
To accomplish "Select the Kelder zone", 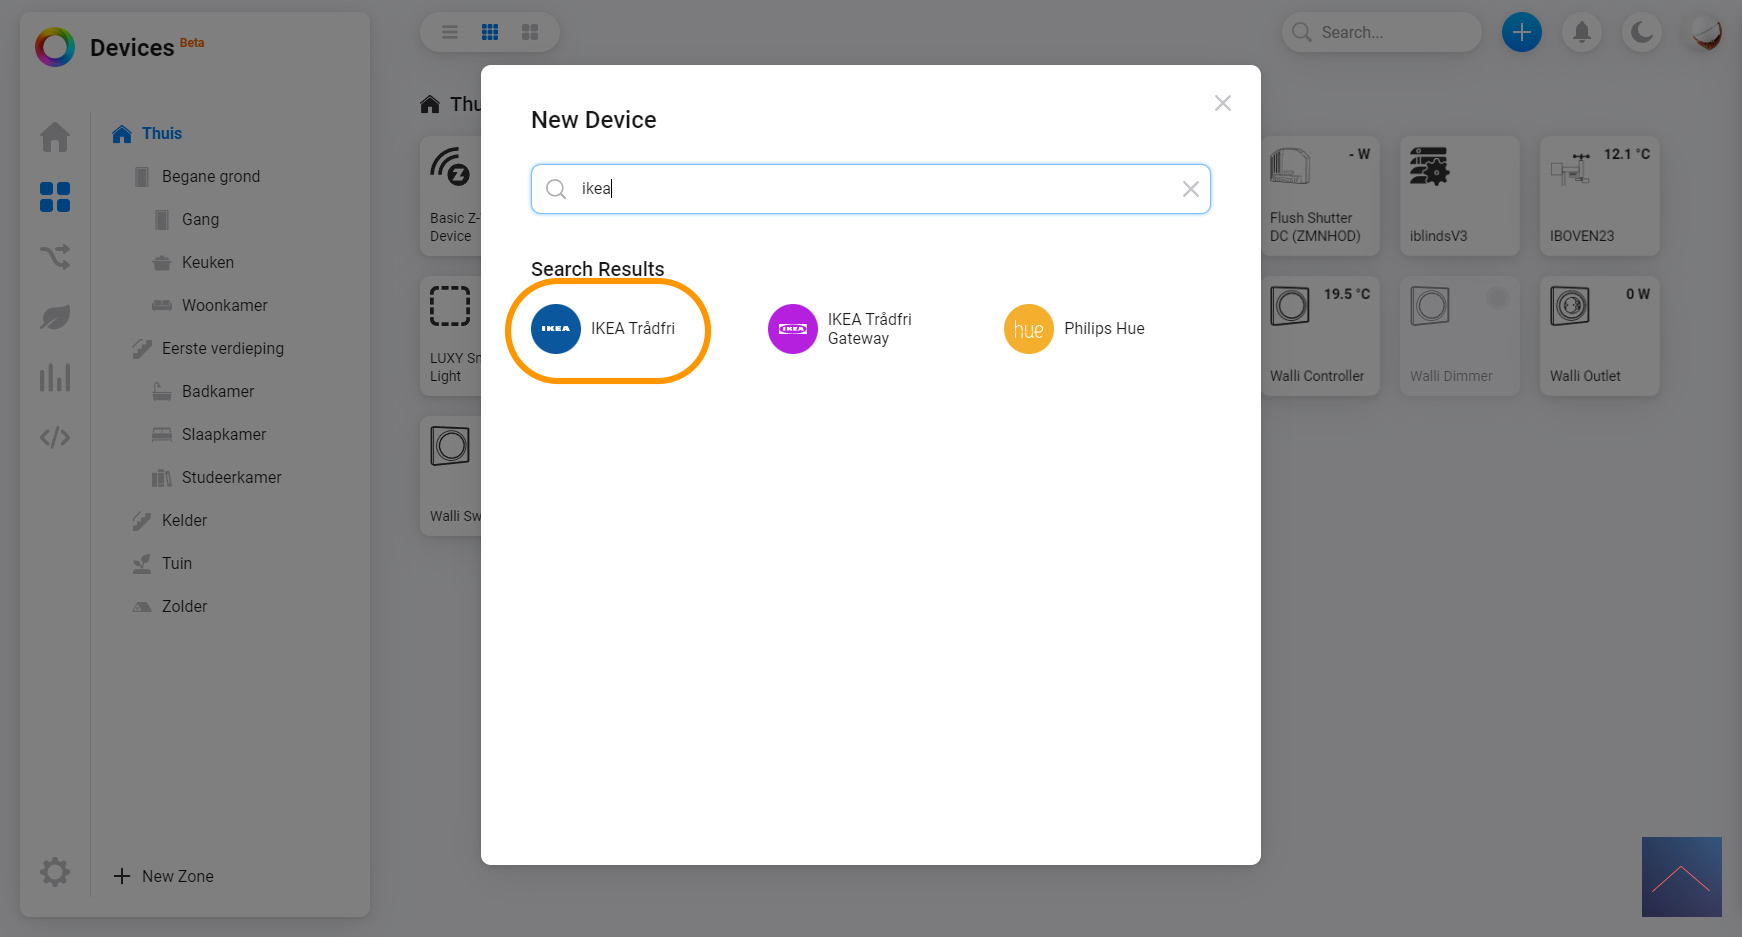I will click(x=184, y=521).
